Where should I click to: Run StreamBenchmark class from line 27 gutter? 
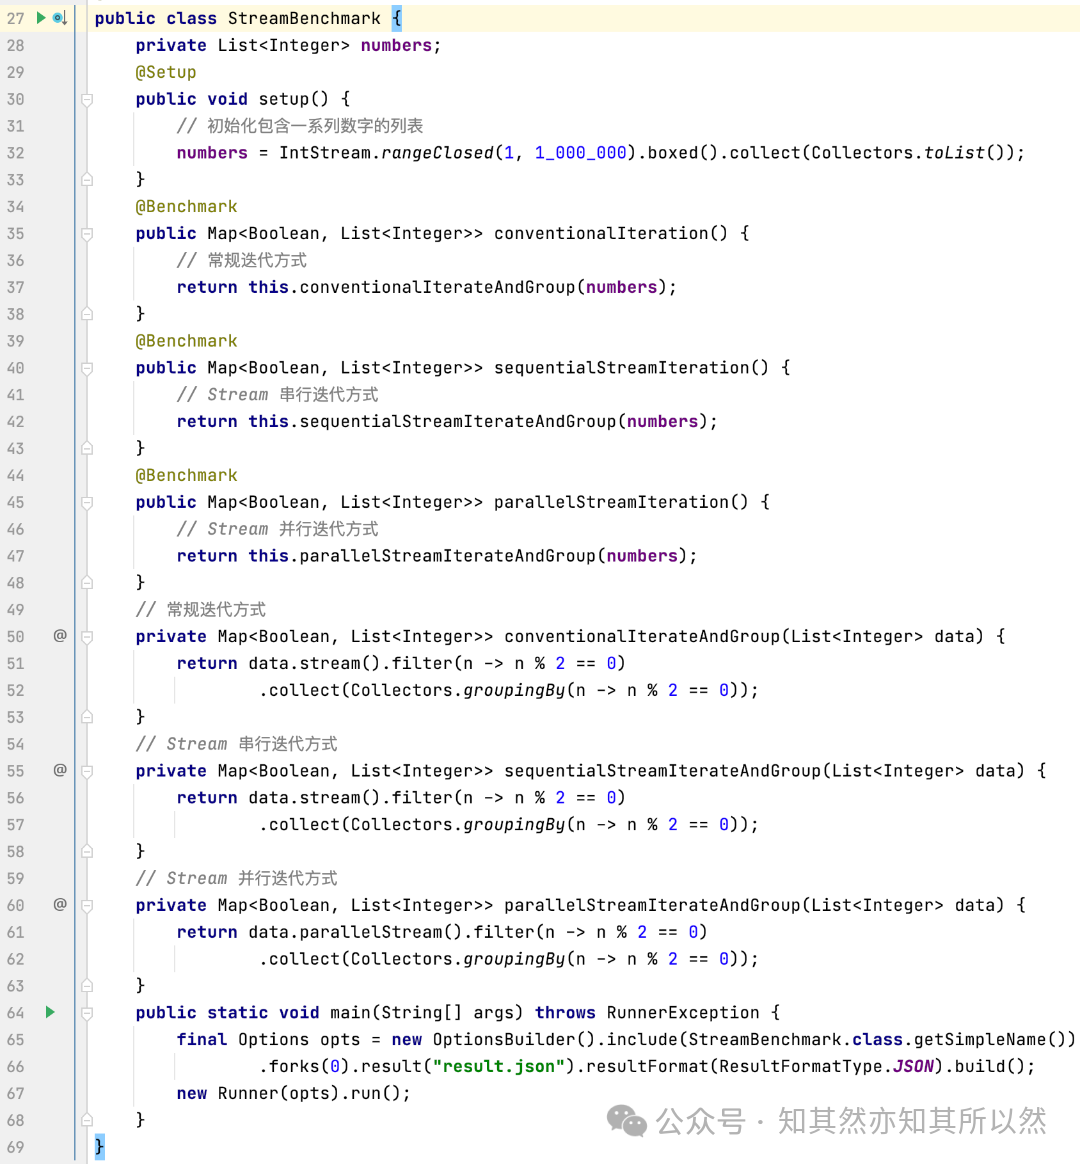coord(41,18)
